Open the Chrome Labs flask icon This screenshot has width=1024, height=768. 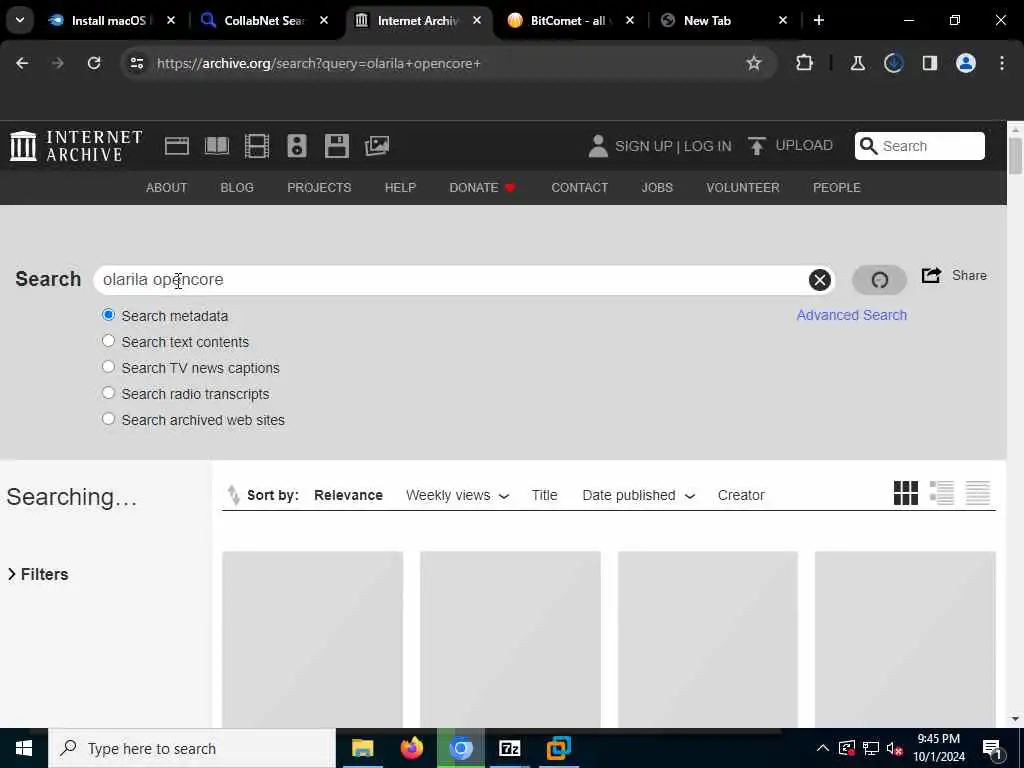pyautogui.click(x=857, y=63)
